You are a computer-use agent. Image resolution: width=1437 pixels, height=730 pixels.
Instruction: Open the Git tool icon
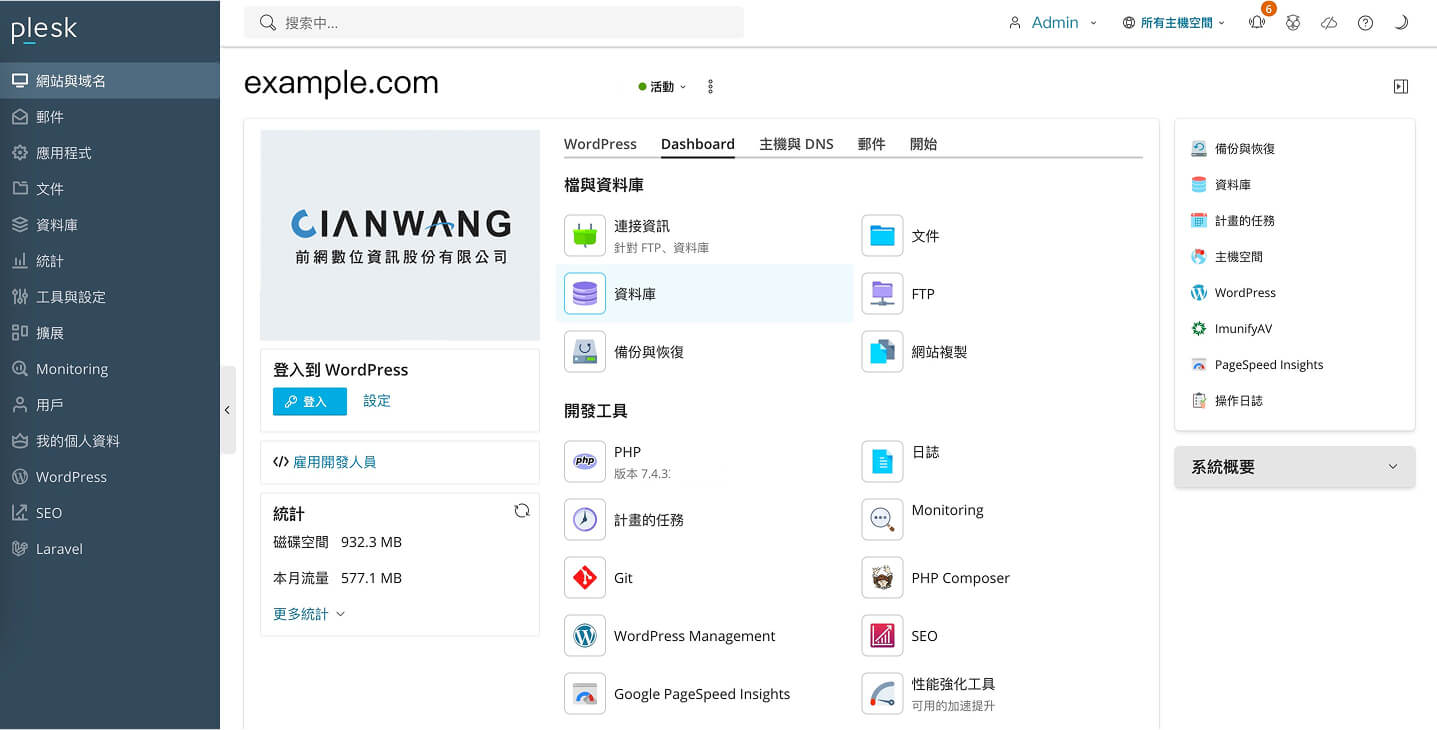coord(585,578)
